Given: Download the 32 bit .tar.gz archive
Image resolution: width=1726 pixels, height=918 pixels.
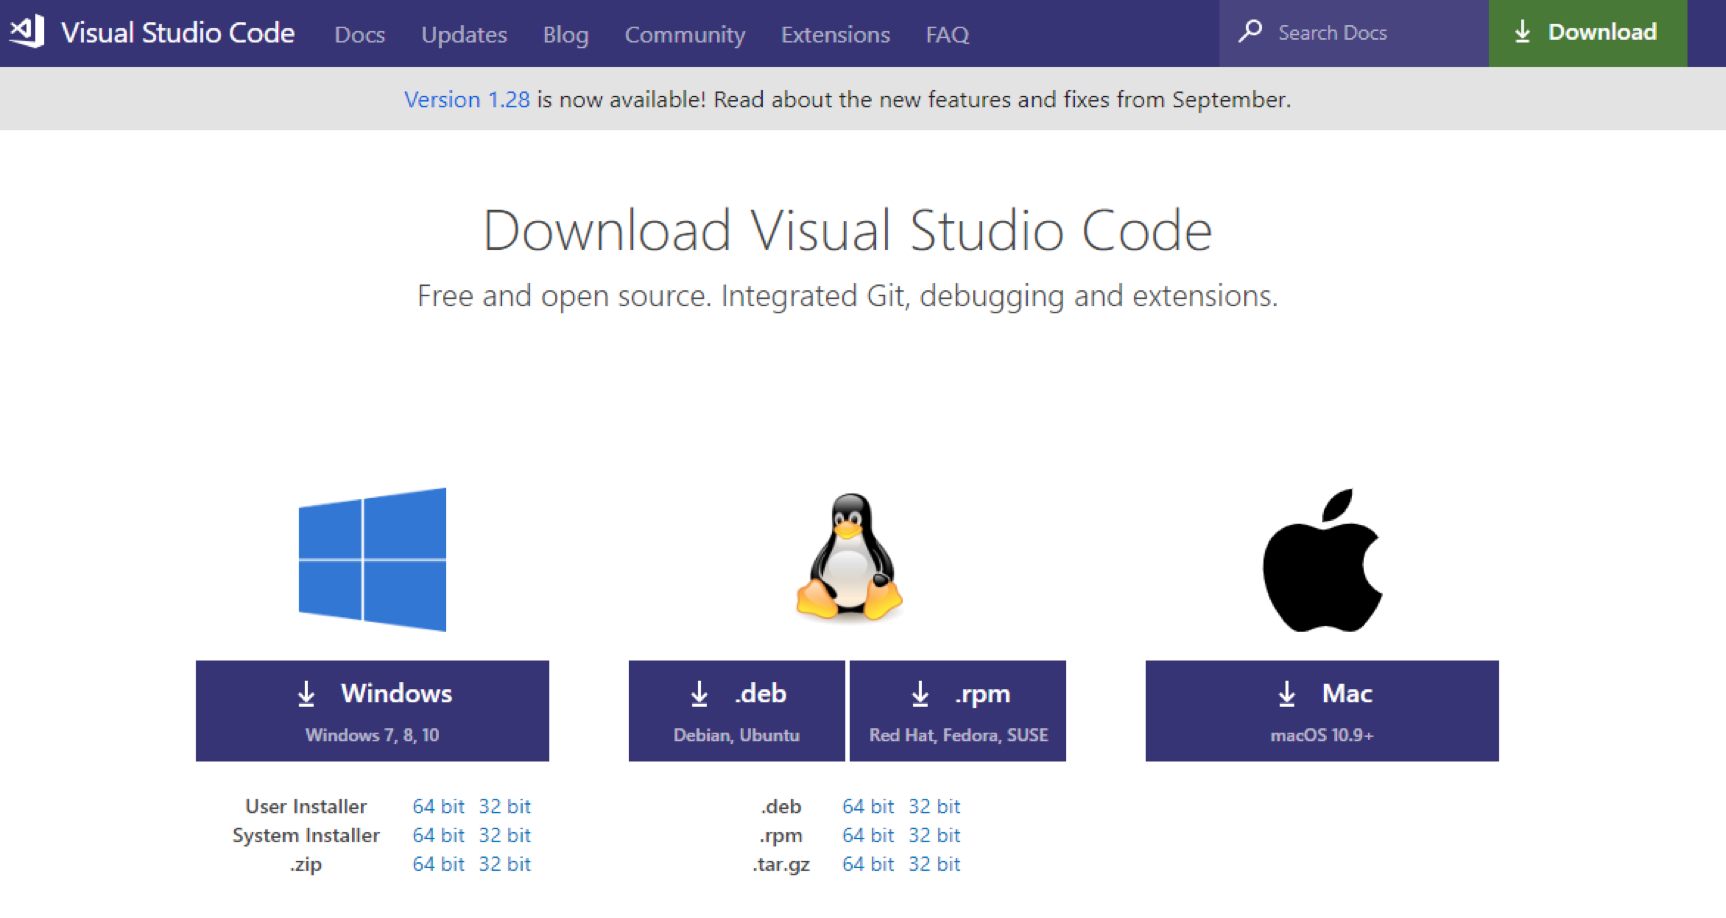Looking at the screenshot, I should point(934,864).
